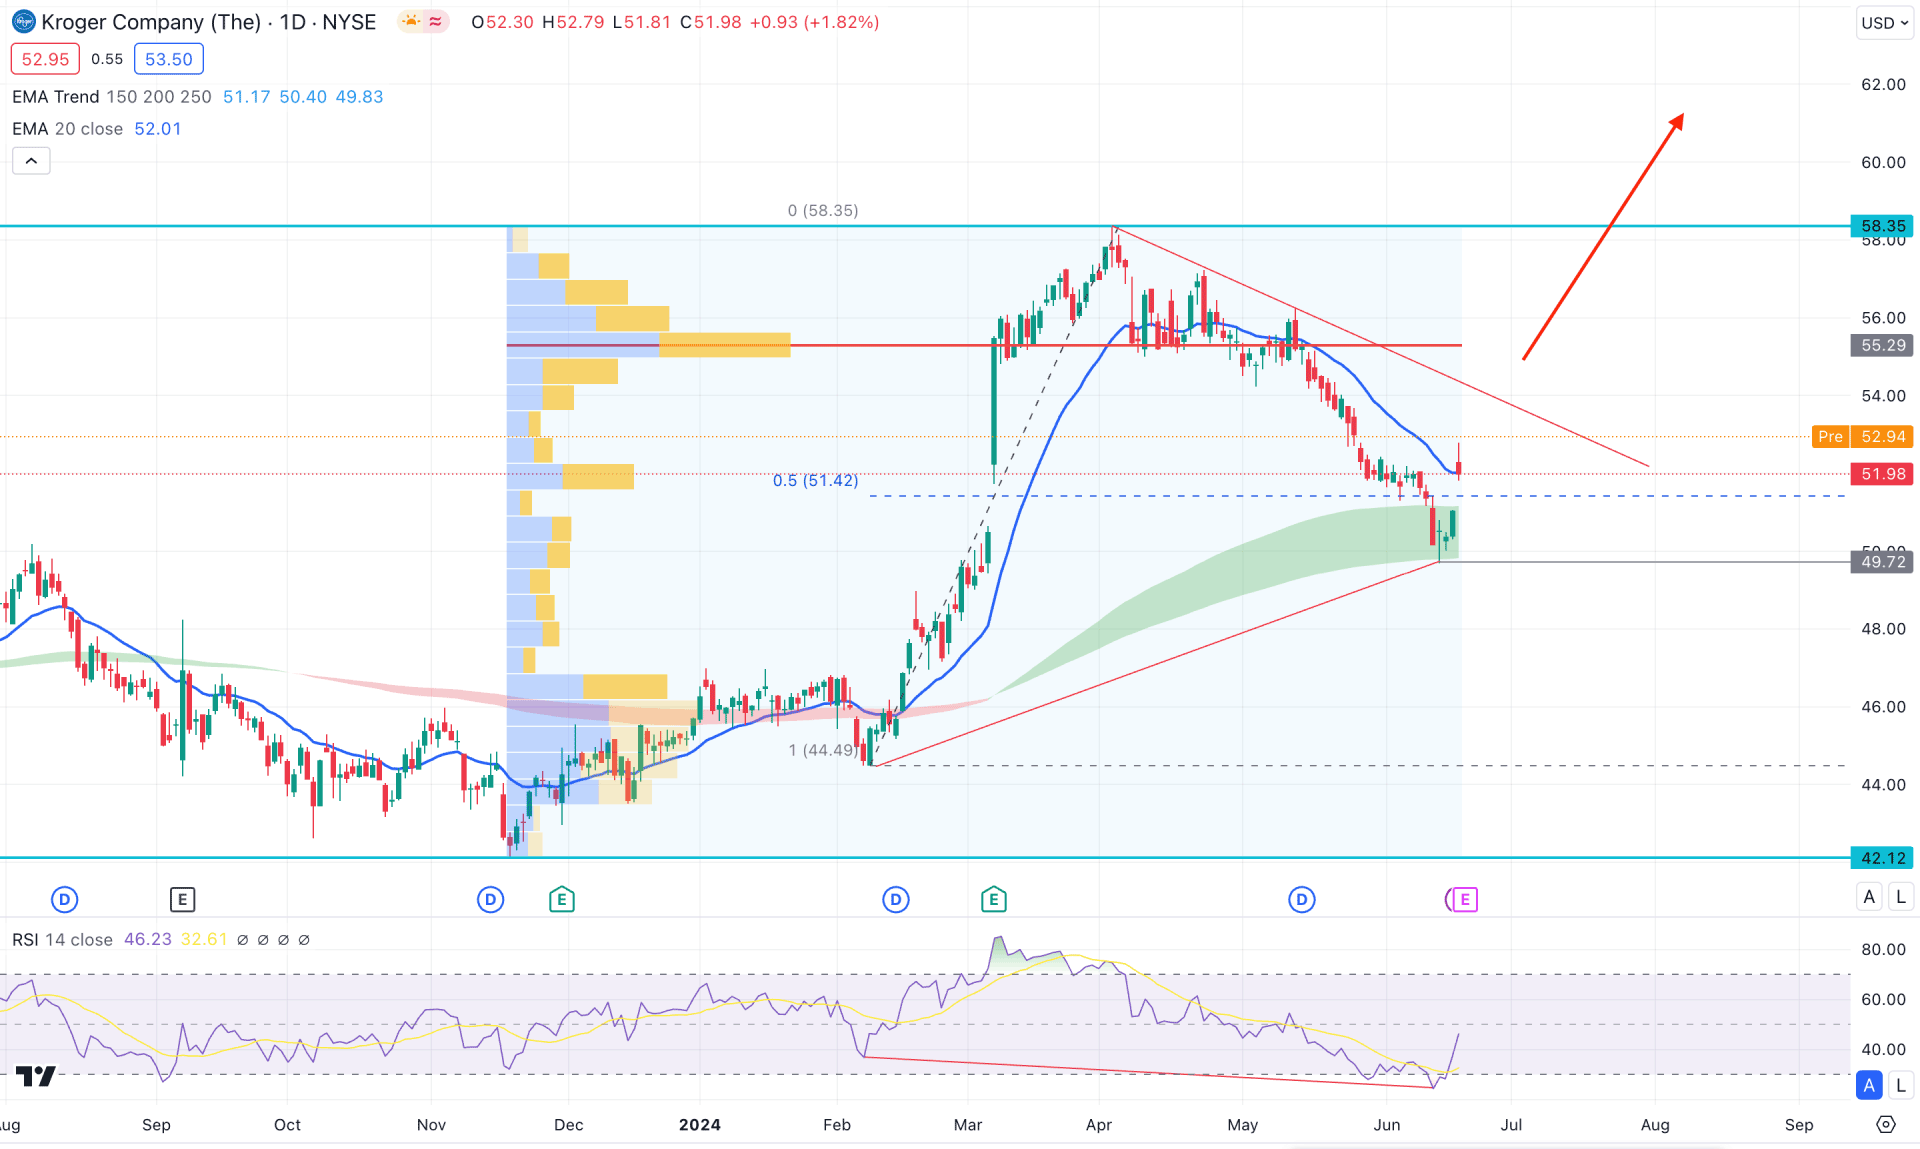
Task: Click the 55.29 price axis label
Action: coord(1882,345)
